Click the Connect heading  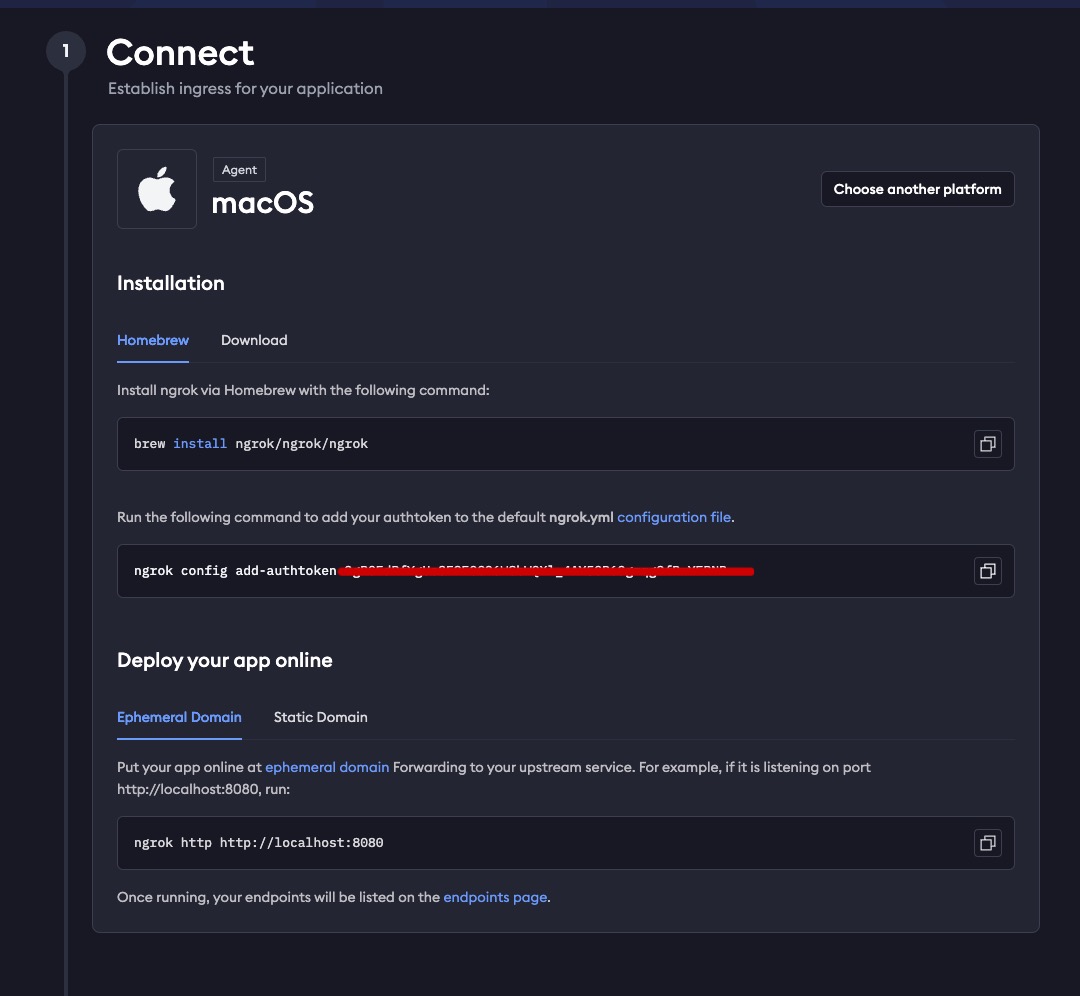(x=180, y=52)
